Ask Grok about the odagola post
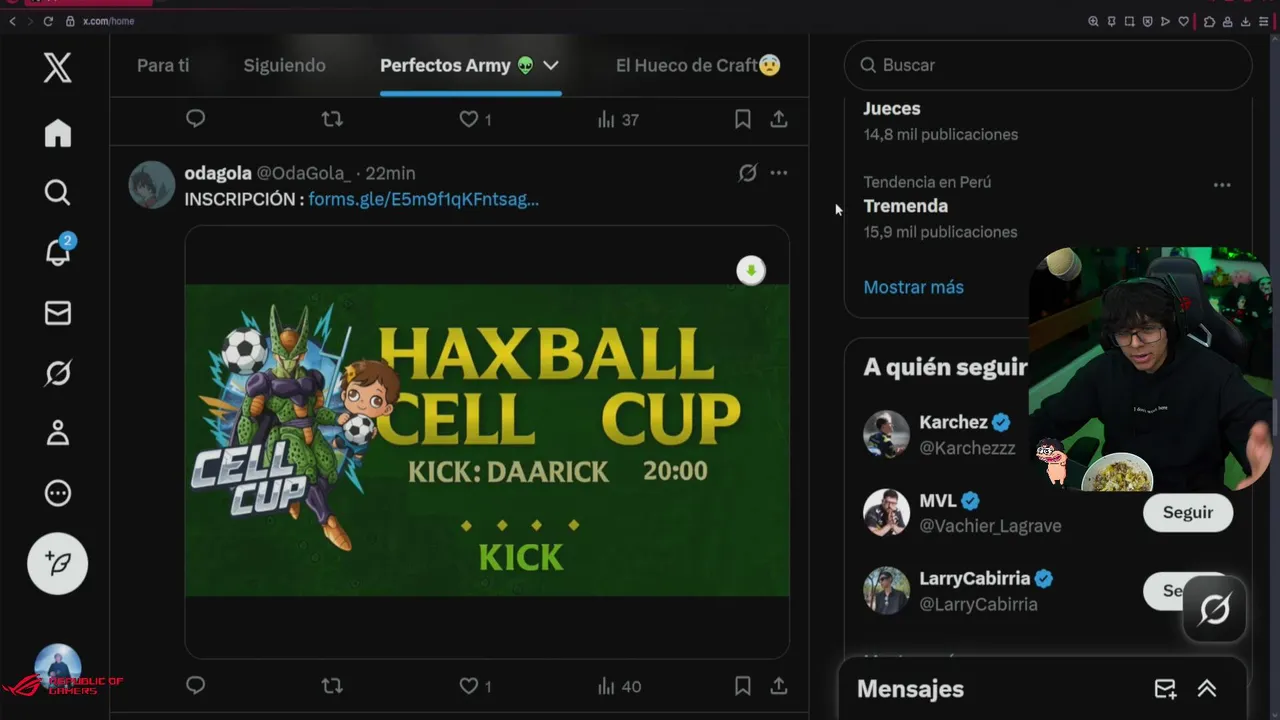 pyautogui.click(x=747, y=173)
